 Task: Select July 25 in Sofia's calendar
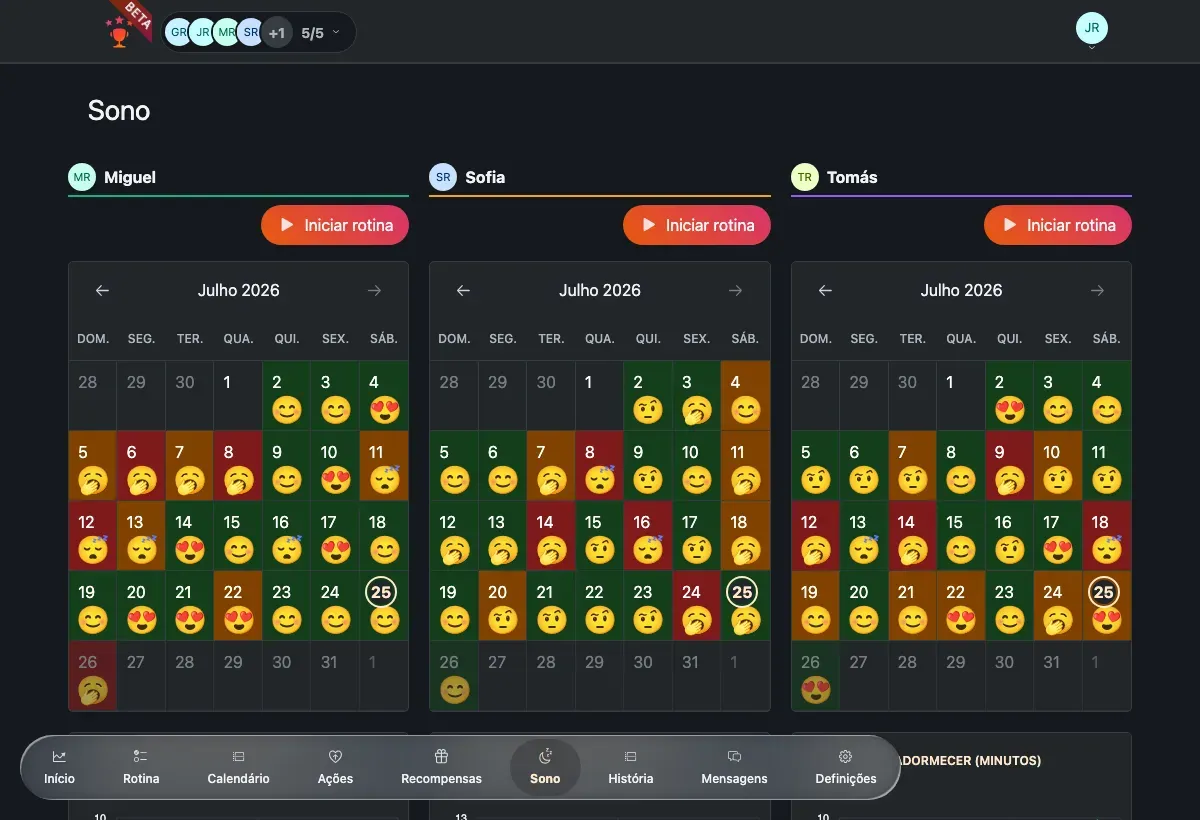742,606
